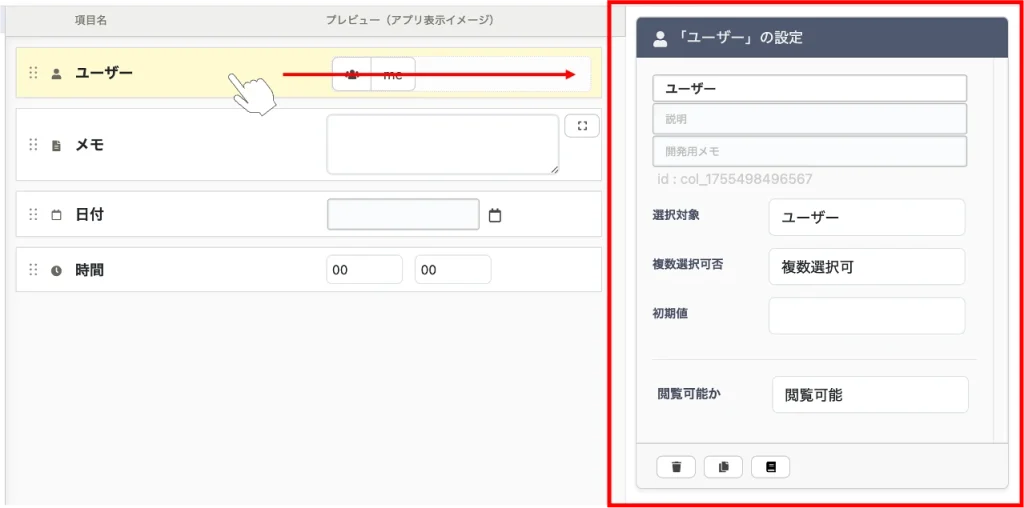Click the person icon beside ユーザー
The image size is (1024, 508).
[56, 74]
